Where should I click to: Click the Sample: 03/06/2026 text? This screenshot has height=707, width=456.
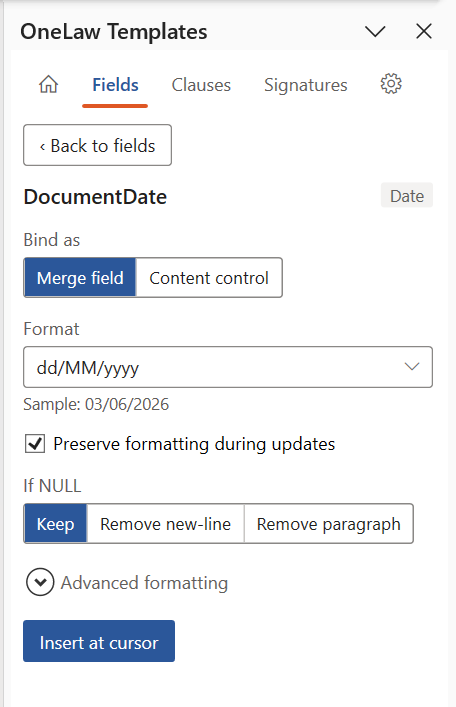click(96, 404)
